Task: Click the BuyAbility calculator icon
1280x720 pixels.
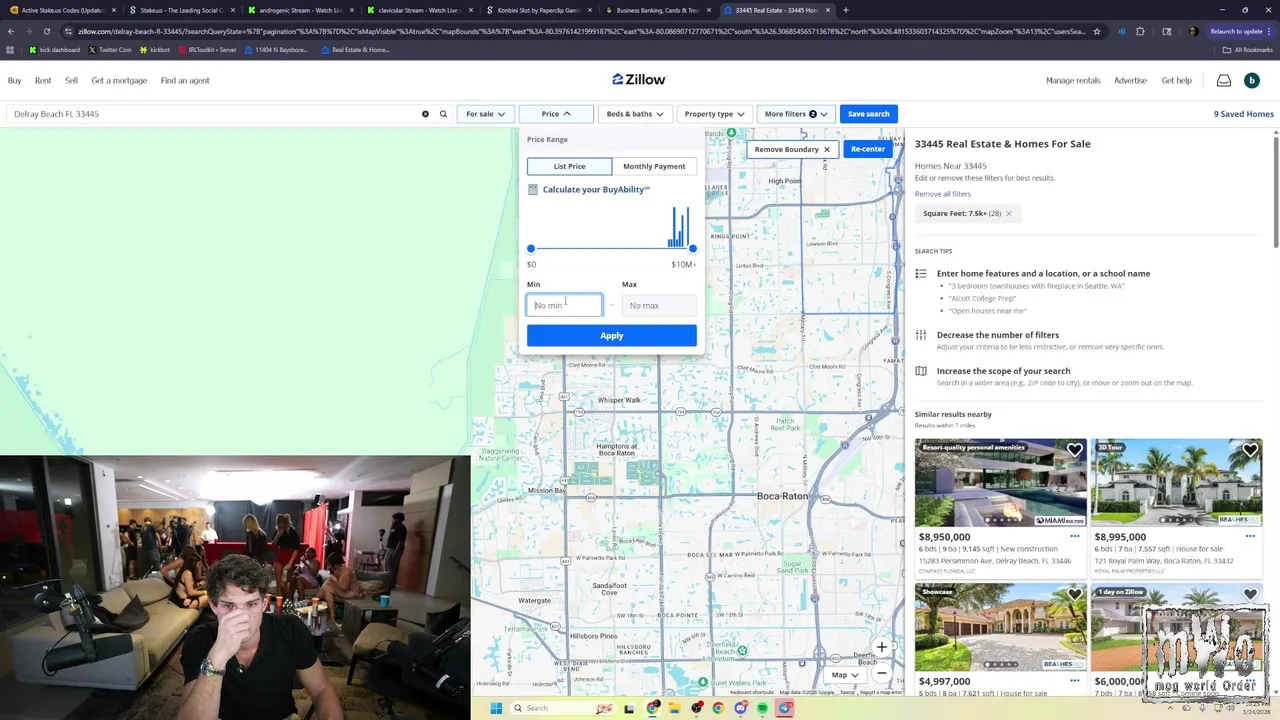Action: (x=533, y=189)
